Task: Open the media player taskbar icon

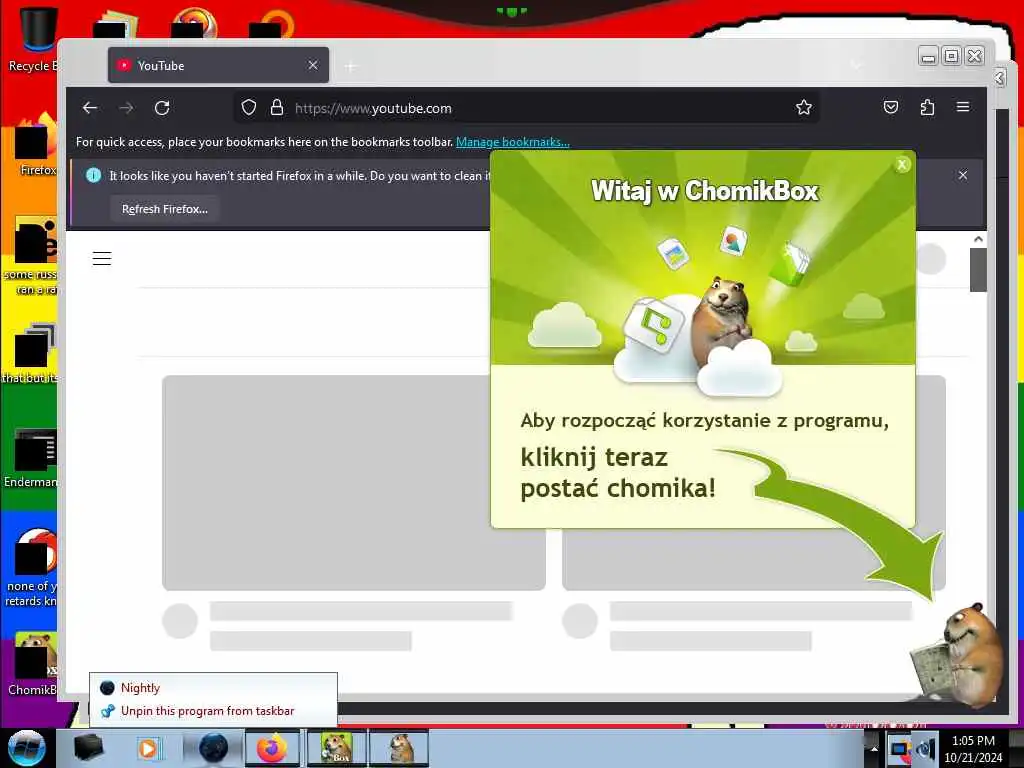Action: [149, 748]
